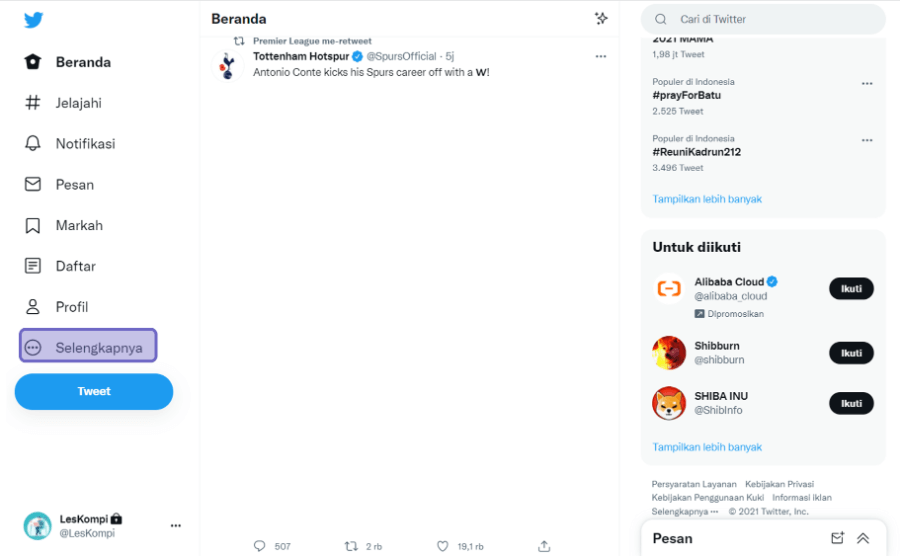The height and width of the screenshot is (556, 900).
Task: Click the reply icon with 507 replies
Action: pyautogui.click(x=259, y=546)
